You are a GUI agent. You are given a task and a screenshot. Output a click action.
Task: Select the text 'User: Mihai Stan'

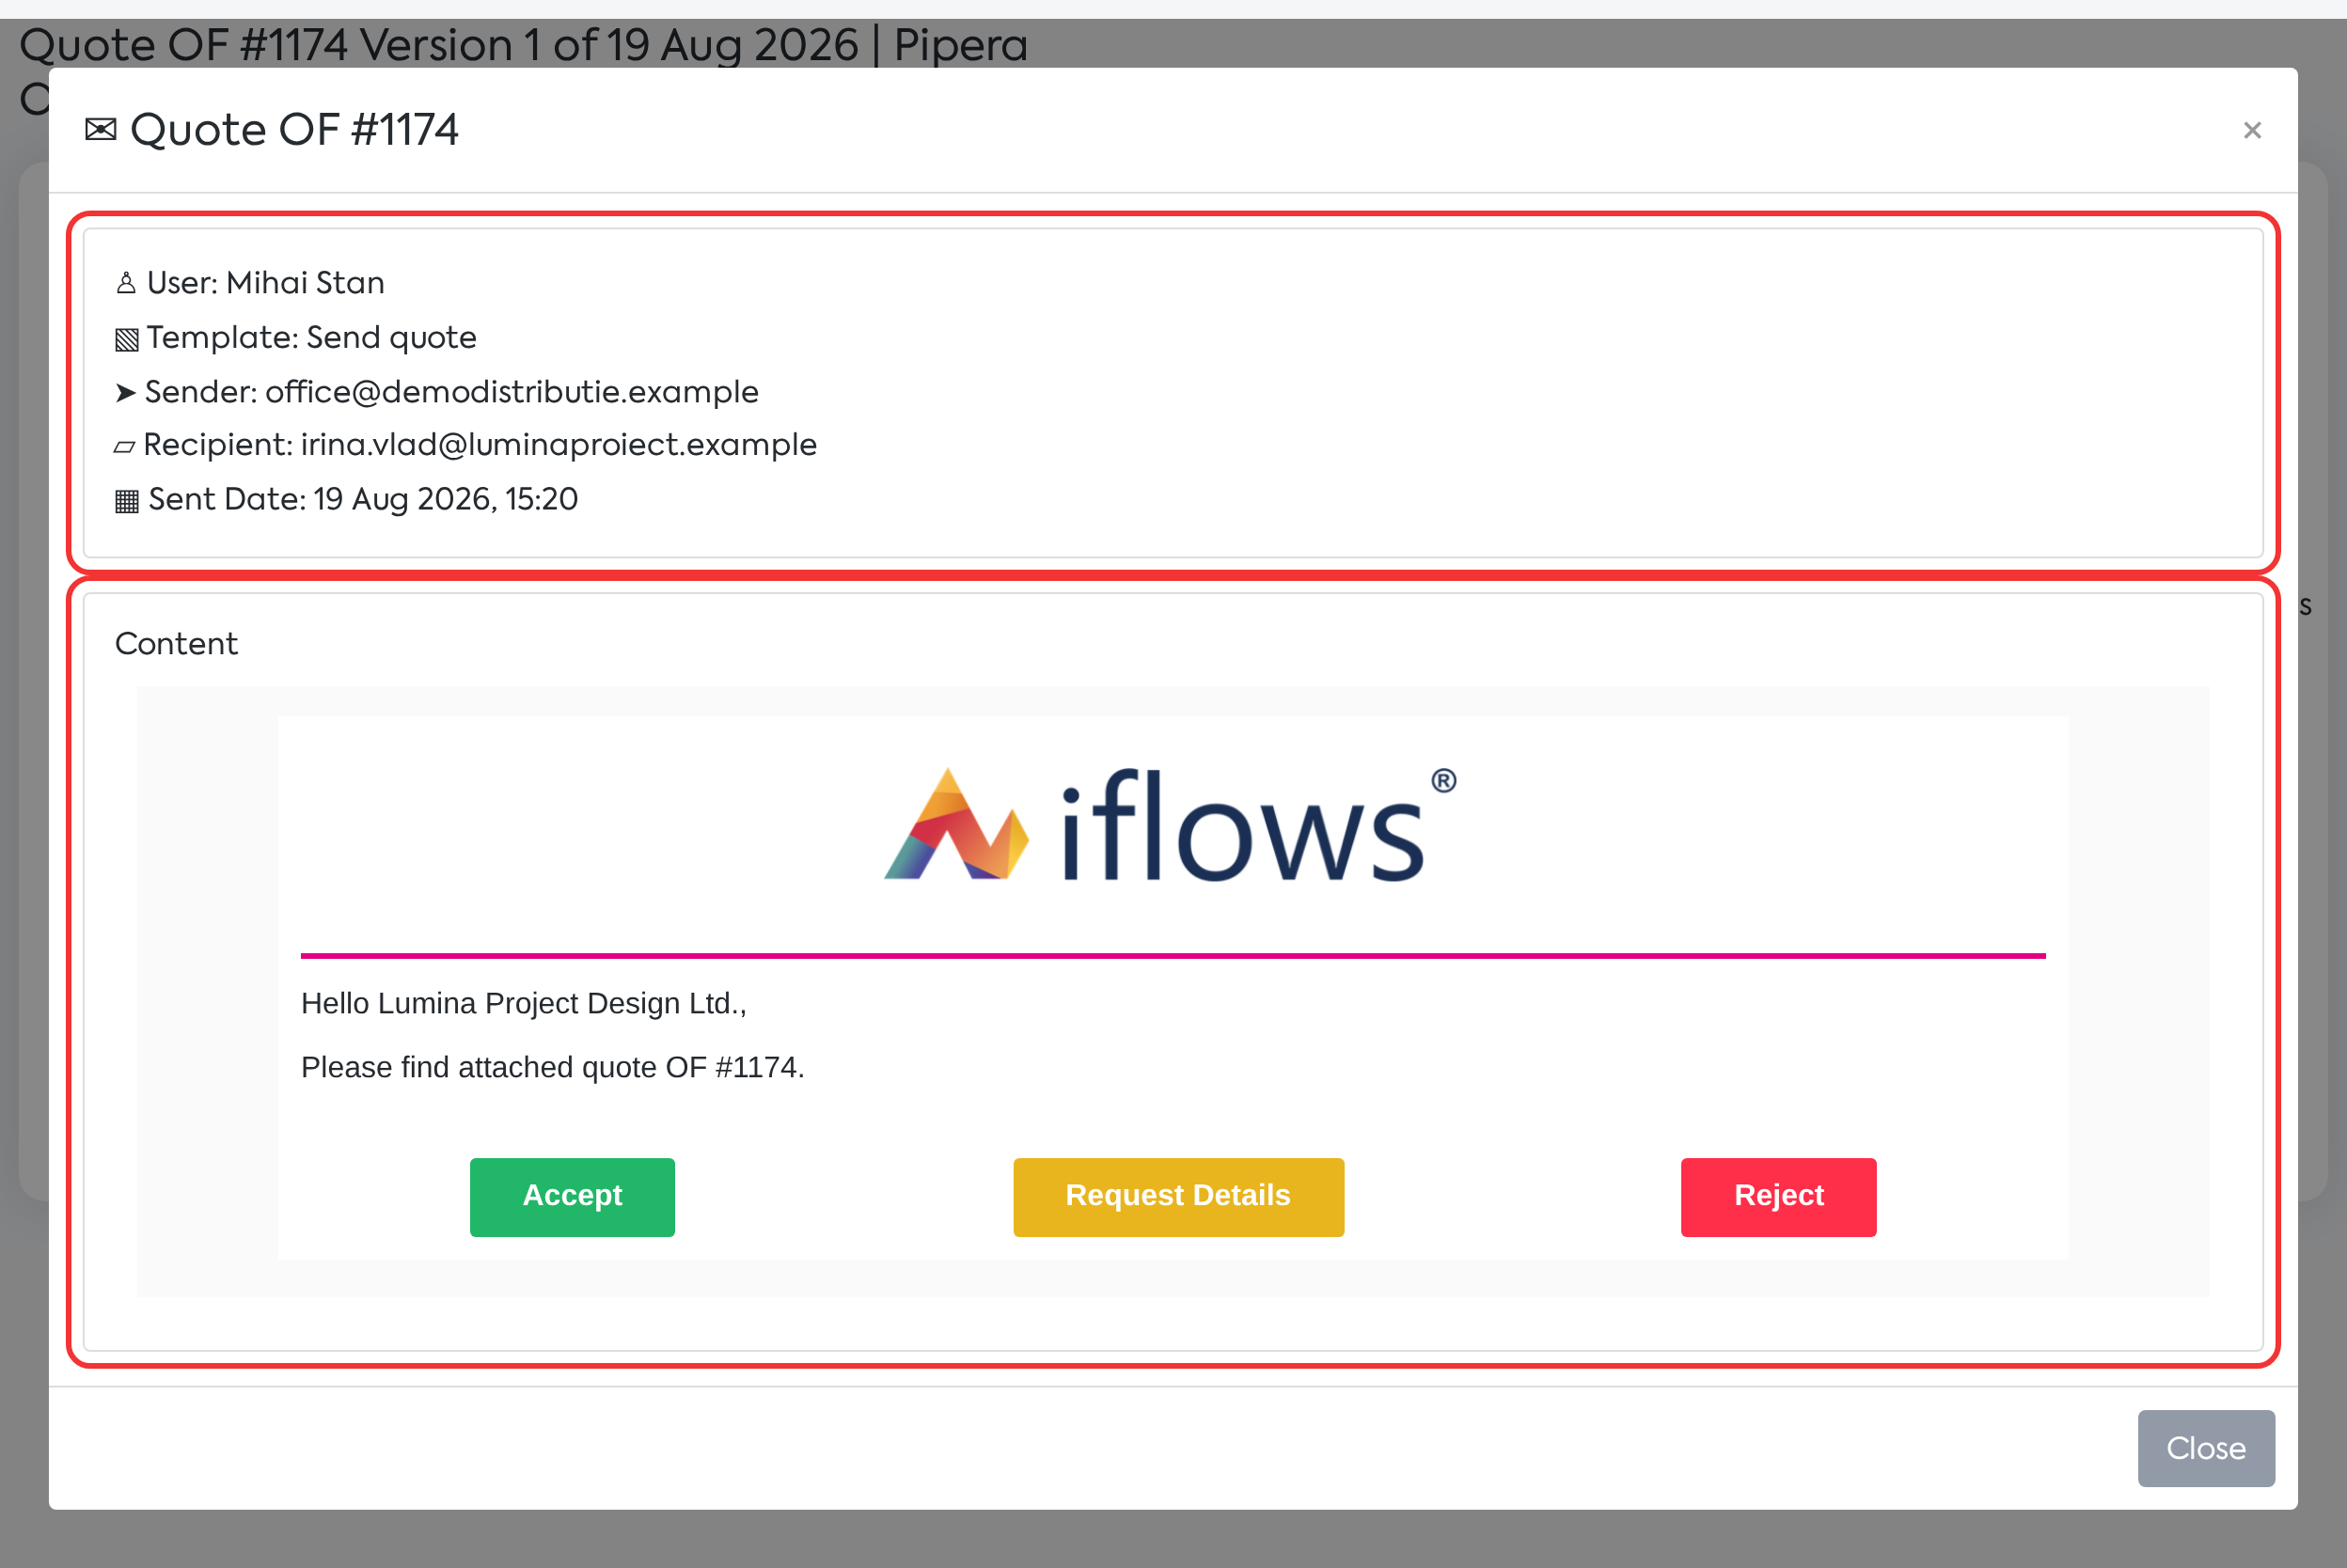[266, 283]
